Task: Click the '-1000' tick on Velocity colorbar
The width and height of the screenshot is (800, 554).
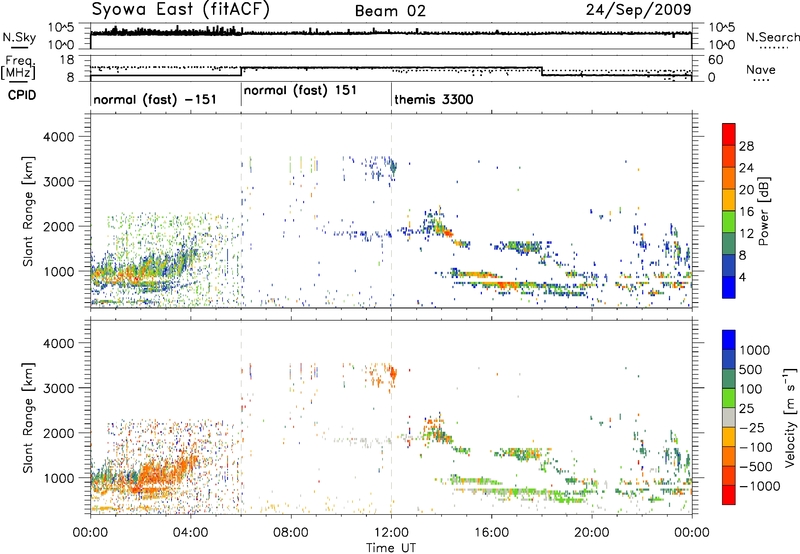Action: [760, 486]
